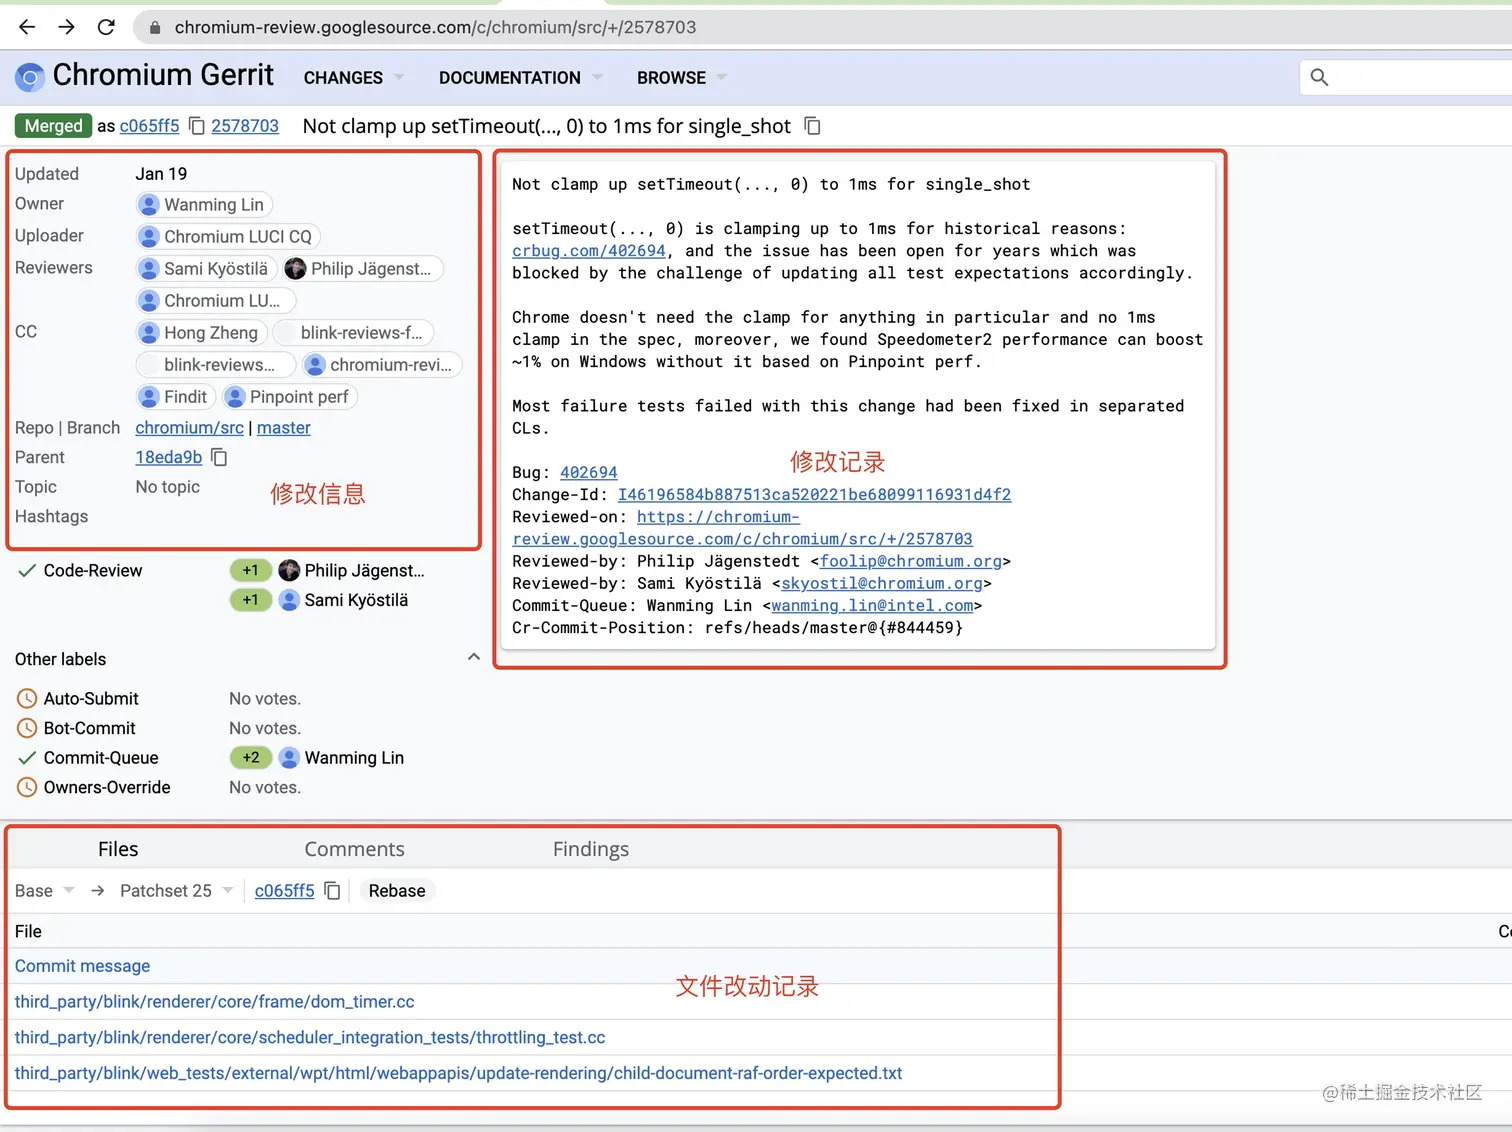
Task: Open the Commit message file
Action: coord(82,966)
